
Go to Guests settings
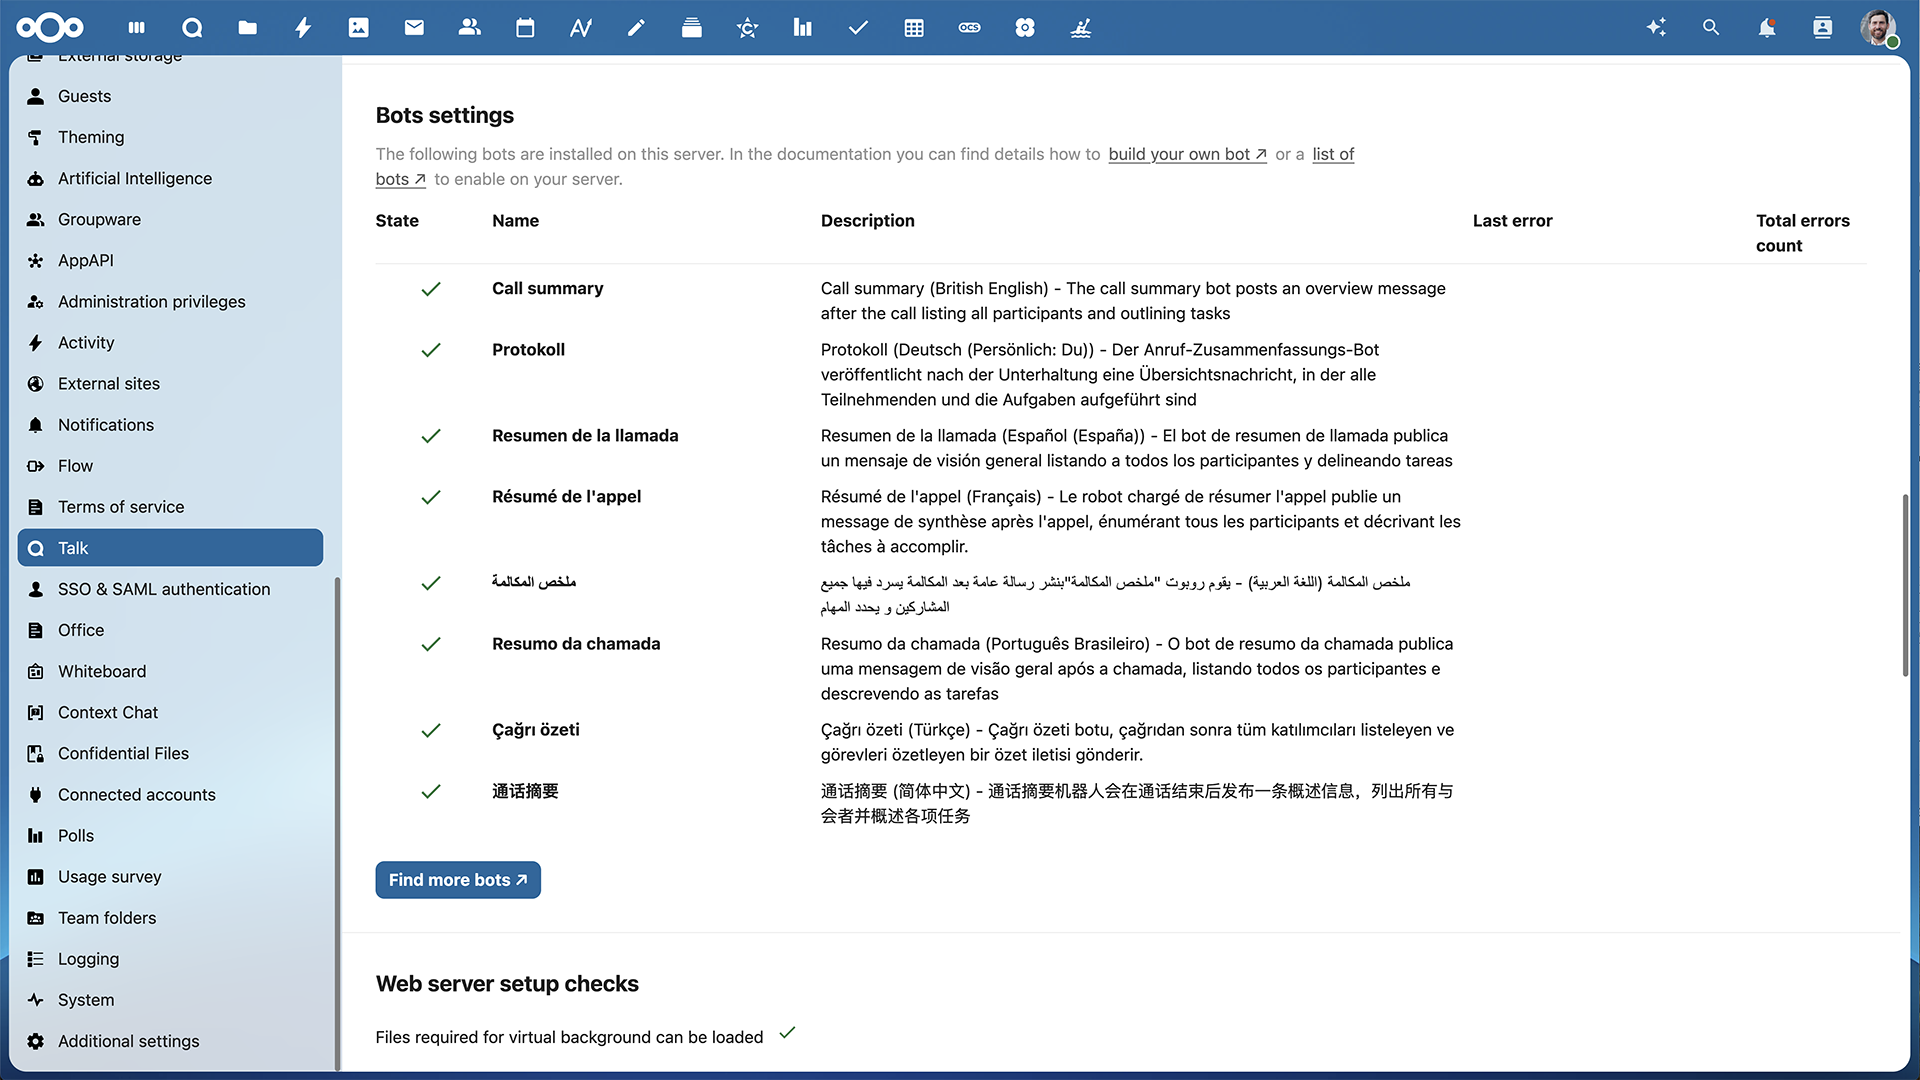[x=170, y=96]
